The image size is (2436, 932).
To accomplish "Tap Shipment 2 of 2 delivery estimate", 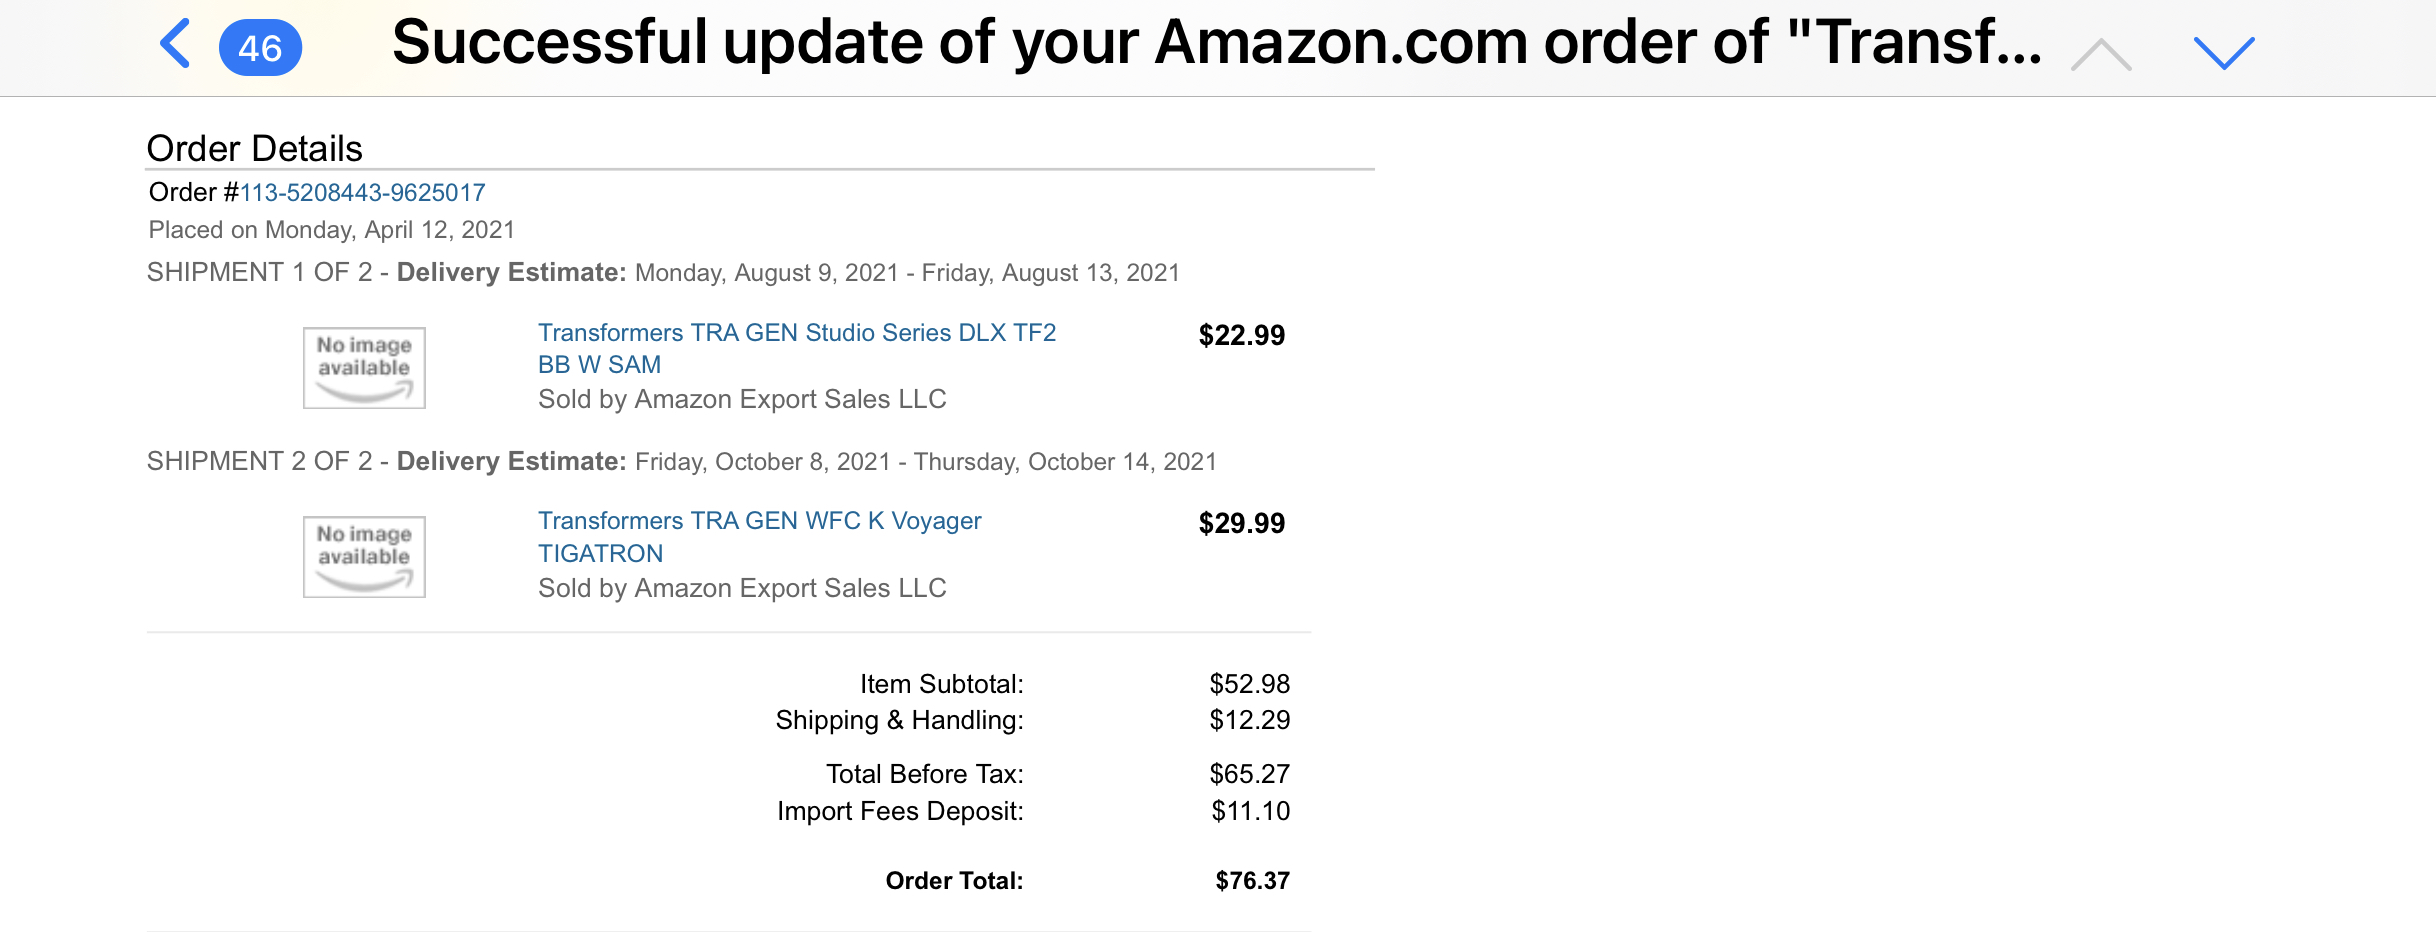I will [x=682, y=461].
